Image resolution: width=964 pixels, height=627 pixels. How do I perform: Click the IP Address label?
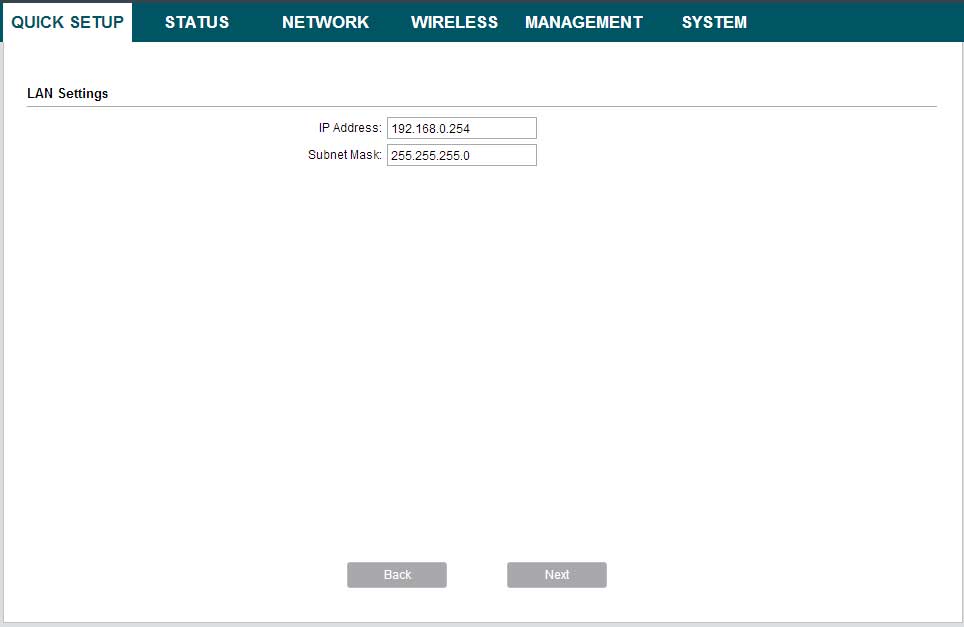pyautogui.click(x=350, y=128)
